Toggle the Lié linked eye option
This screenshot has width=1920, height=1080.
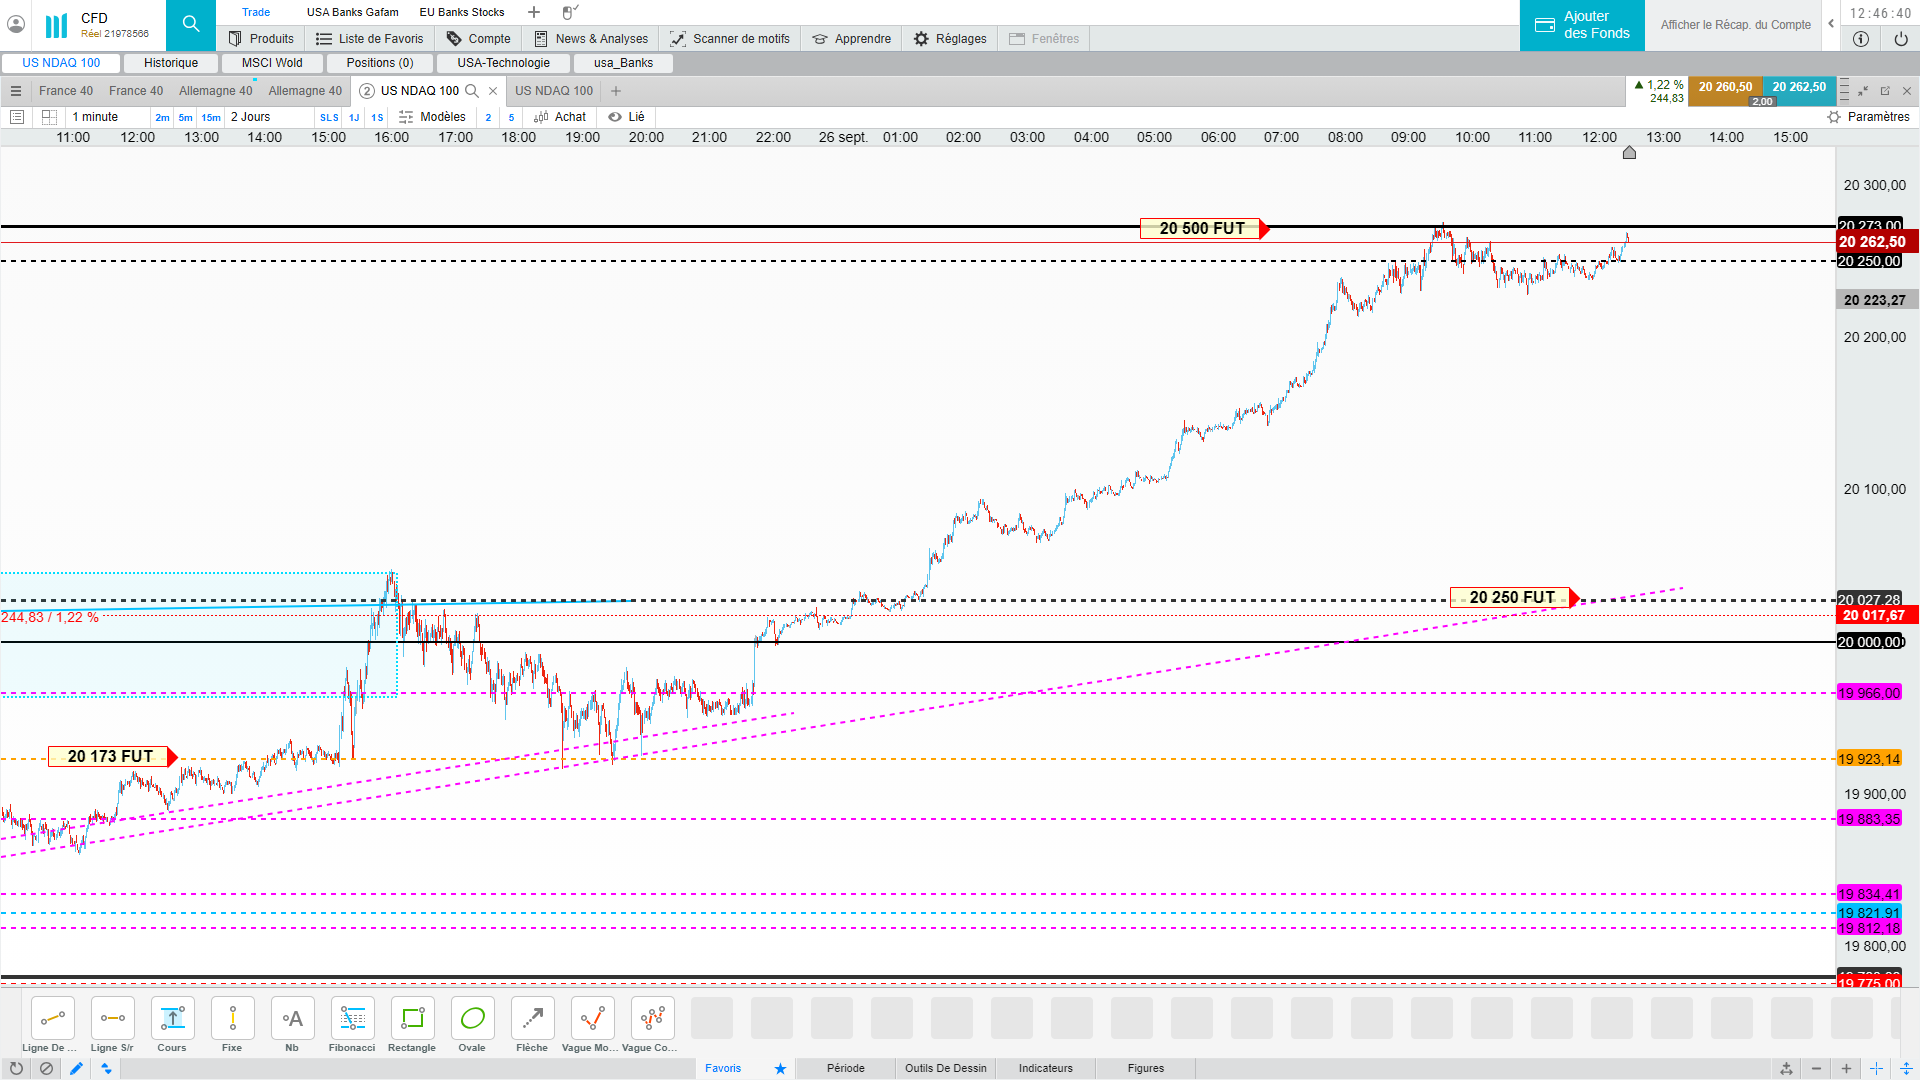point(627,117)
